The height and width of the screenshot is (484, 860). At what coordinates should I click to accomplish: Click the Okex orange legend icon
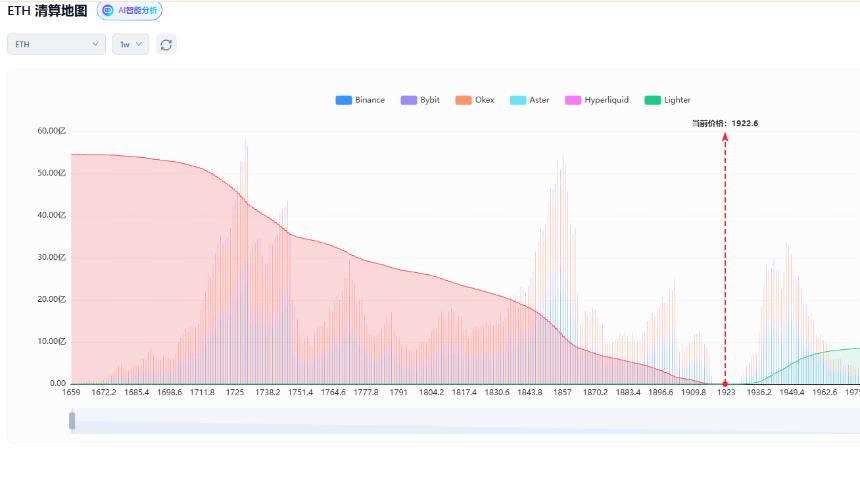coord(463,100)
